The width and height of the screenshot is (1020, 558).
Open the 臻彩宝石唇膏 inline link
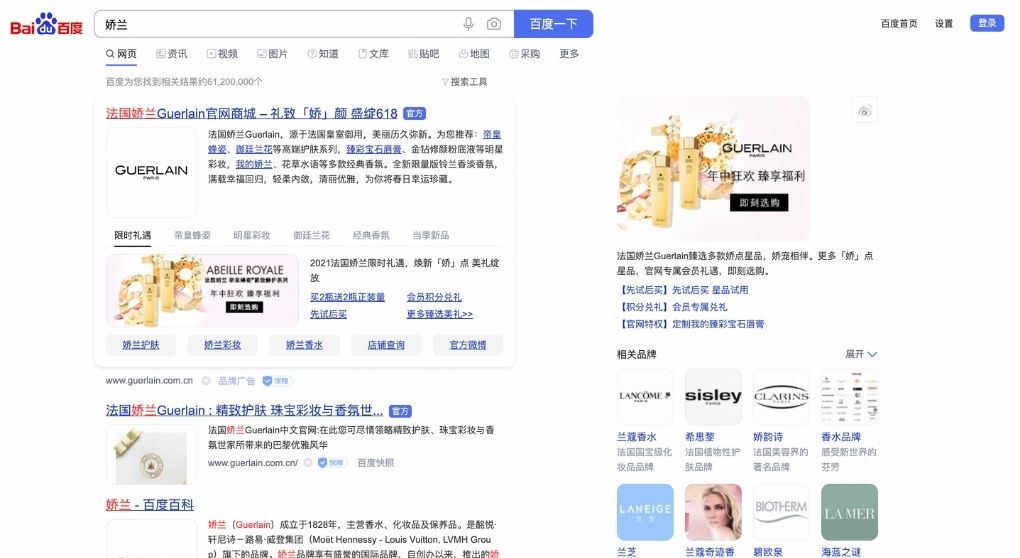(x=374, y=150)
